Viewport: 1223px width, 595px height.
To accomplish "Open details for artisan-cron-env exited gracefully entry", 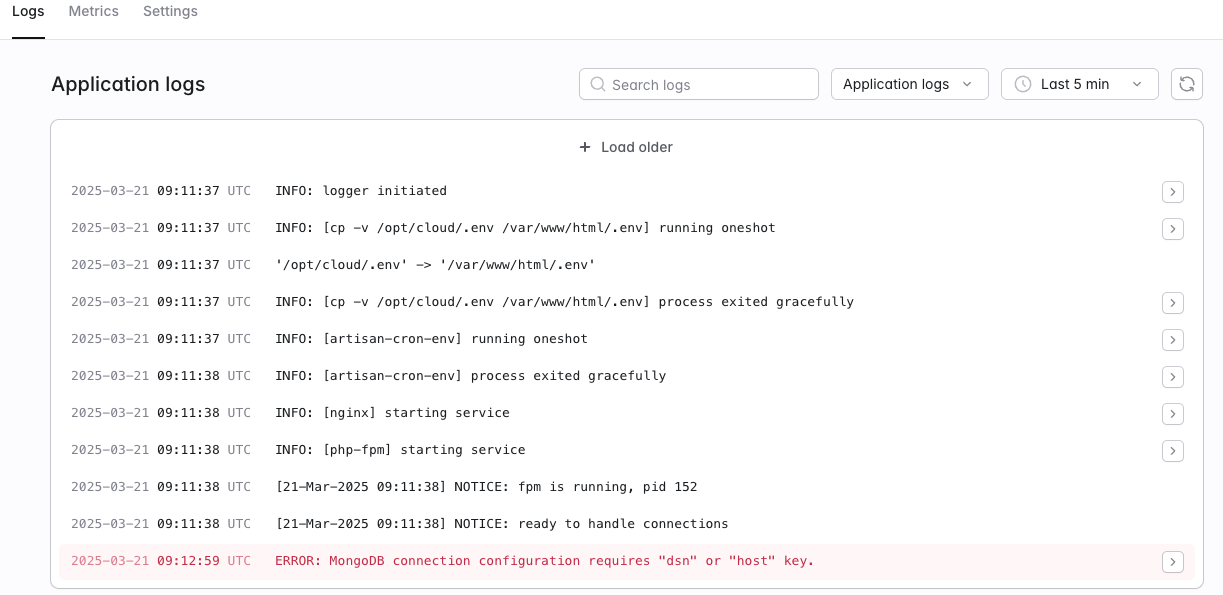I will [1173, 377].
